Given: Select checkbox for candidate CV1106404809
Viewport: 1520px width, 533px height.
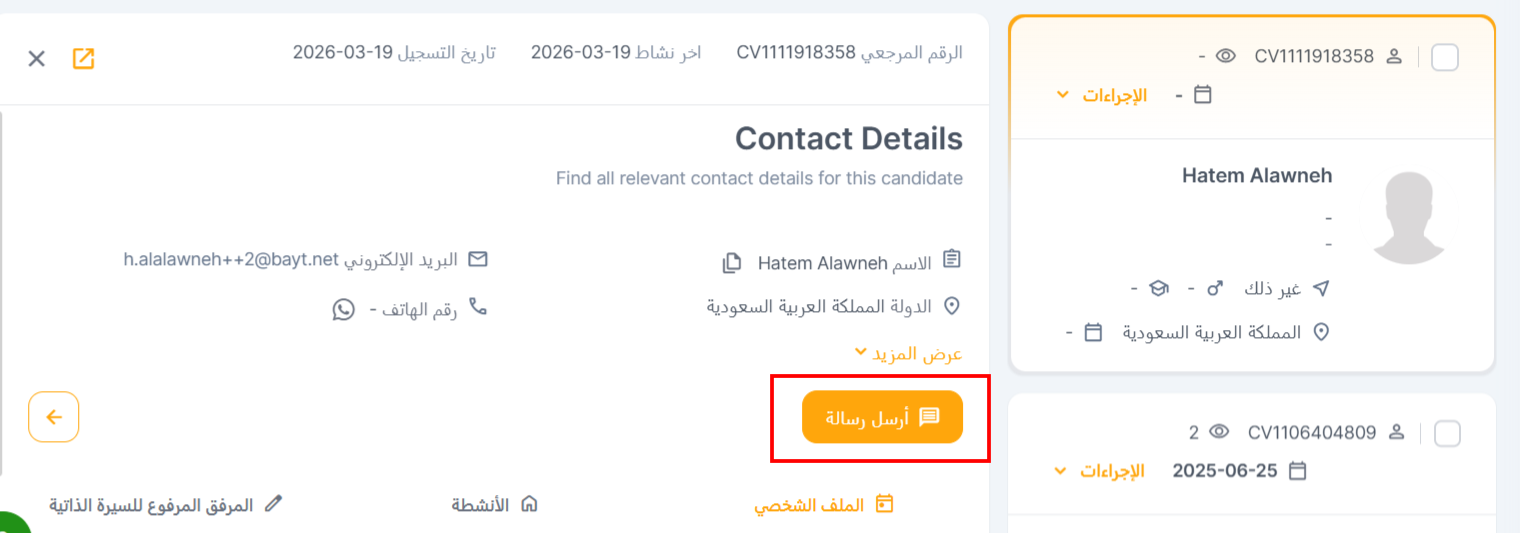Looking at the screenshot, I should 1447,434.
